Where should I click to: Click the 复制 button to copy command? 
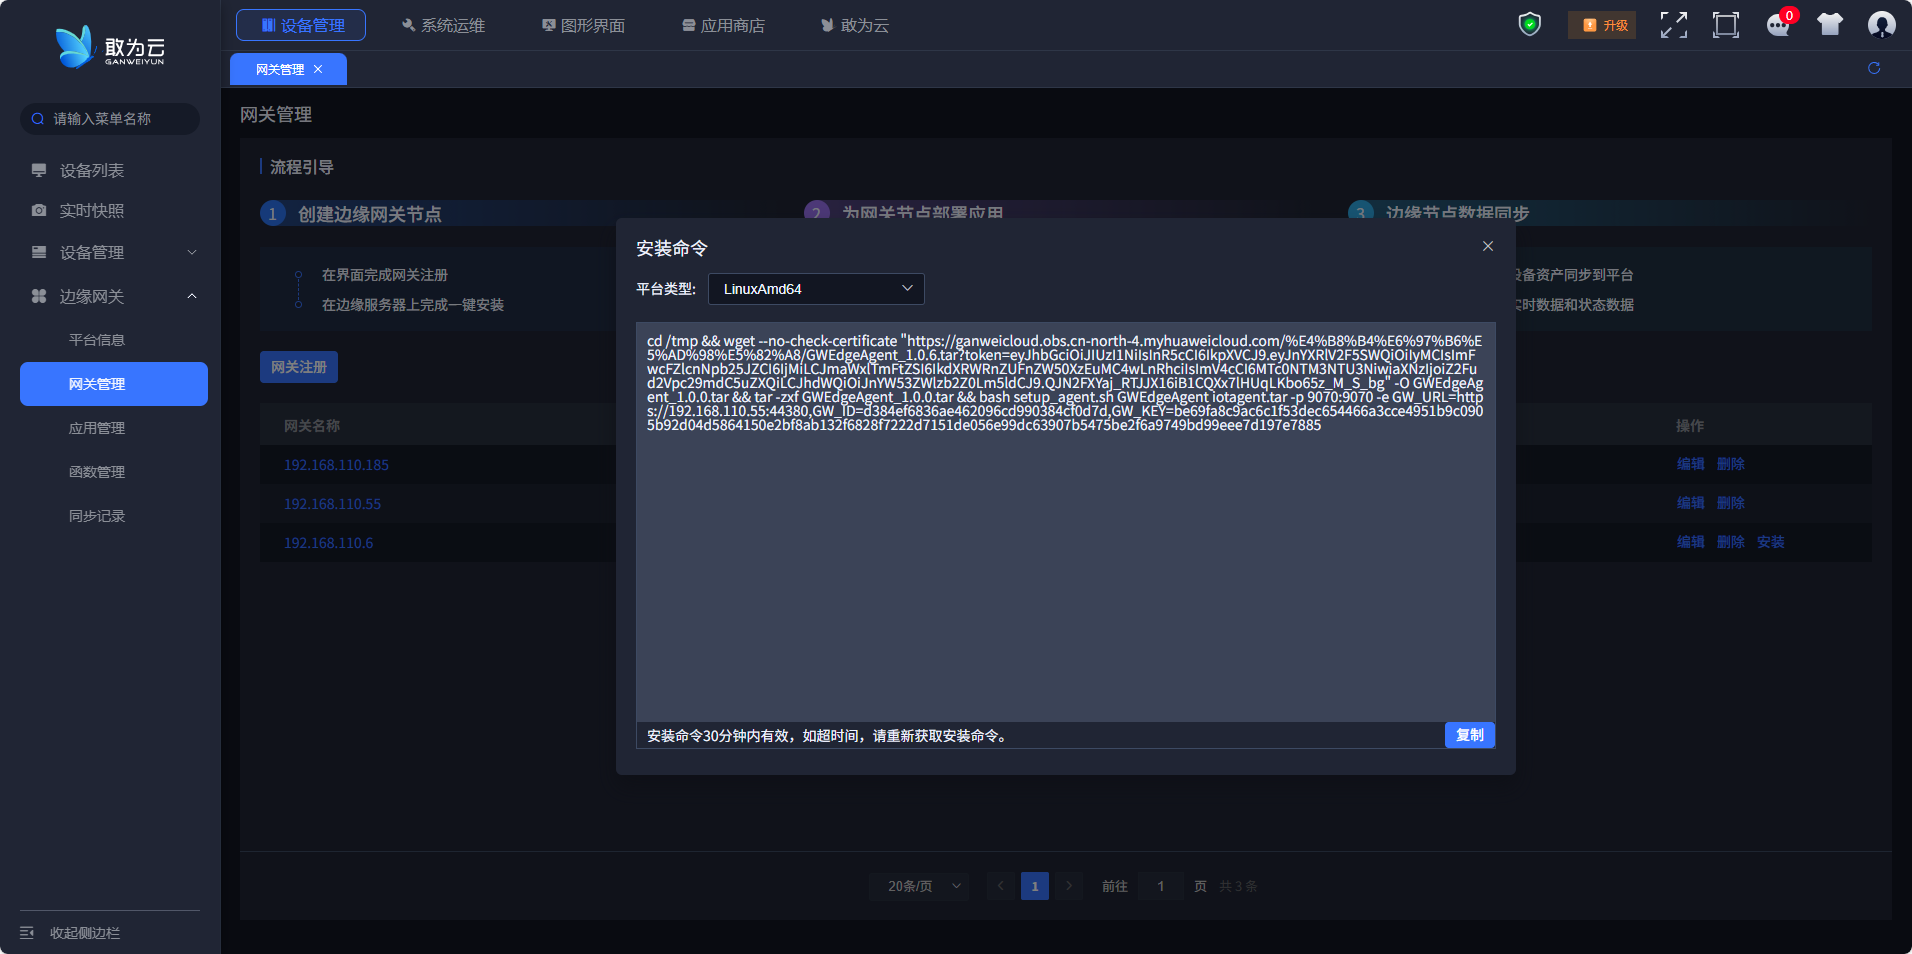click(x=1469, y=735)
